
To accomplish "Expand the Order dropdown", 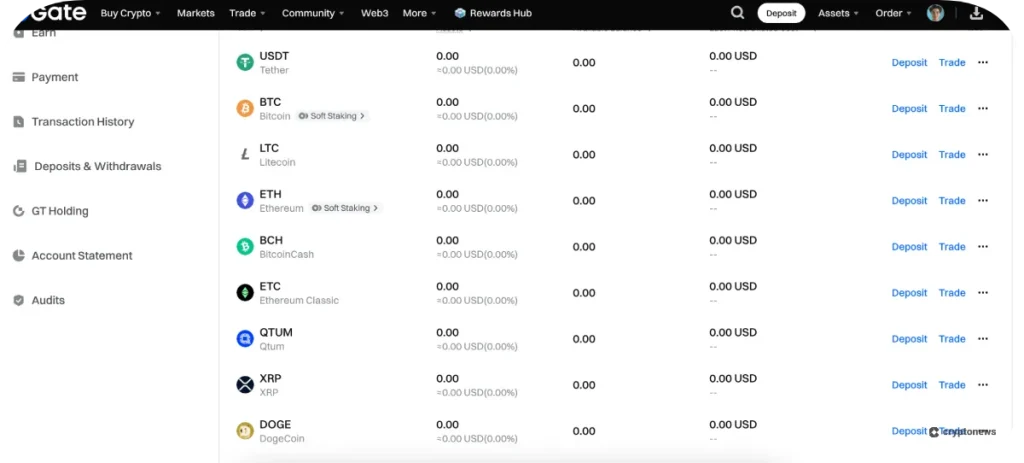I will tap(893, 13).
